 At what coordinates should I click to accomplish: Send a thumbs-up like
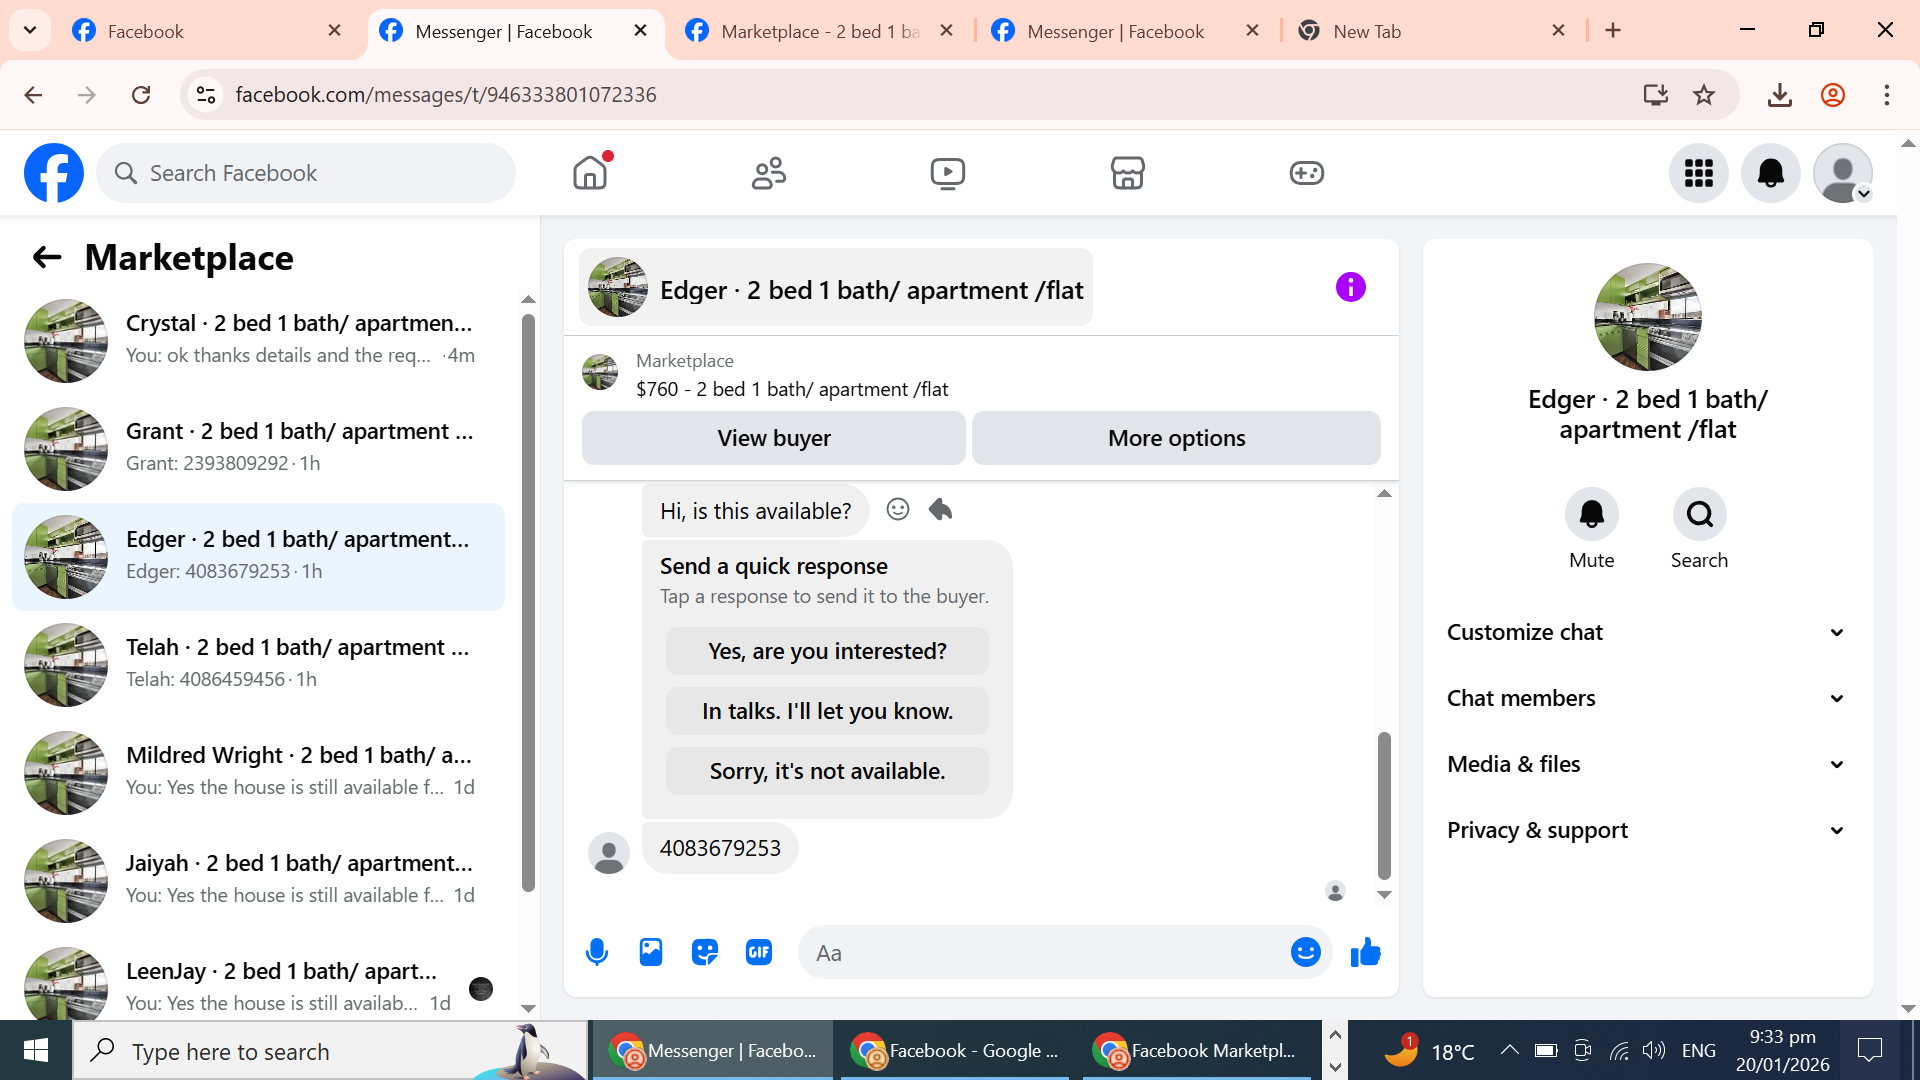[1365, 953]
